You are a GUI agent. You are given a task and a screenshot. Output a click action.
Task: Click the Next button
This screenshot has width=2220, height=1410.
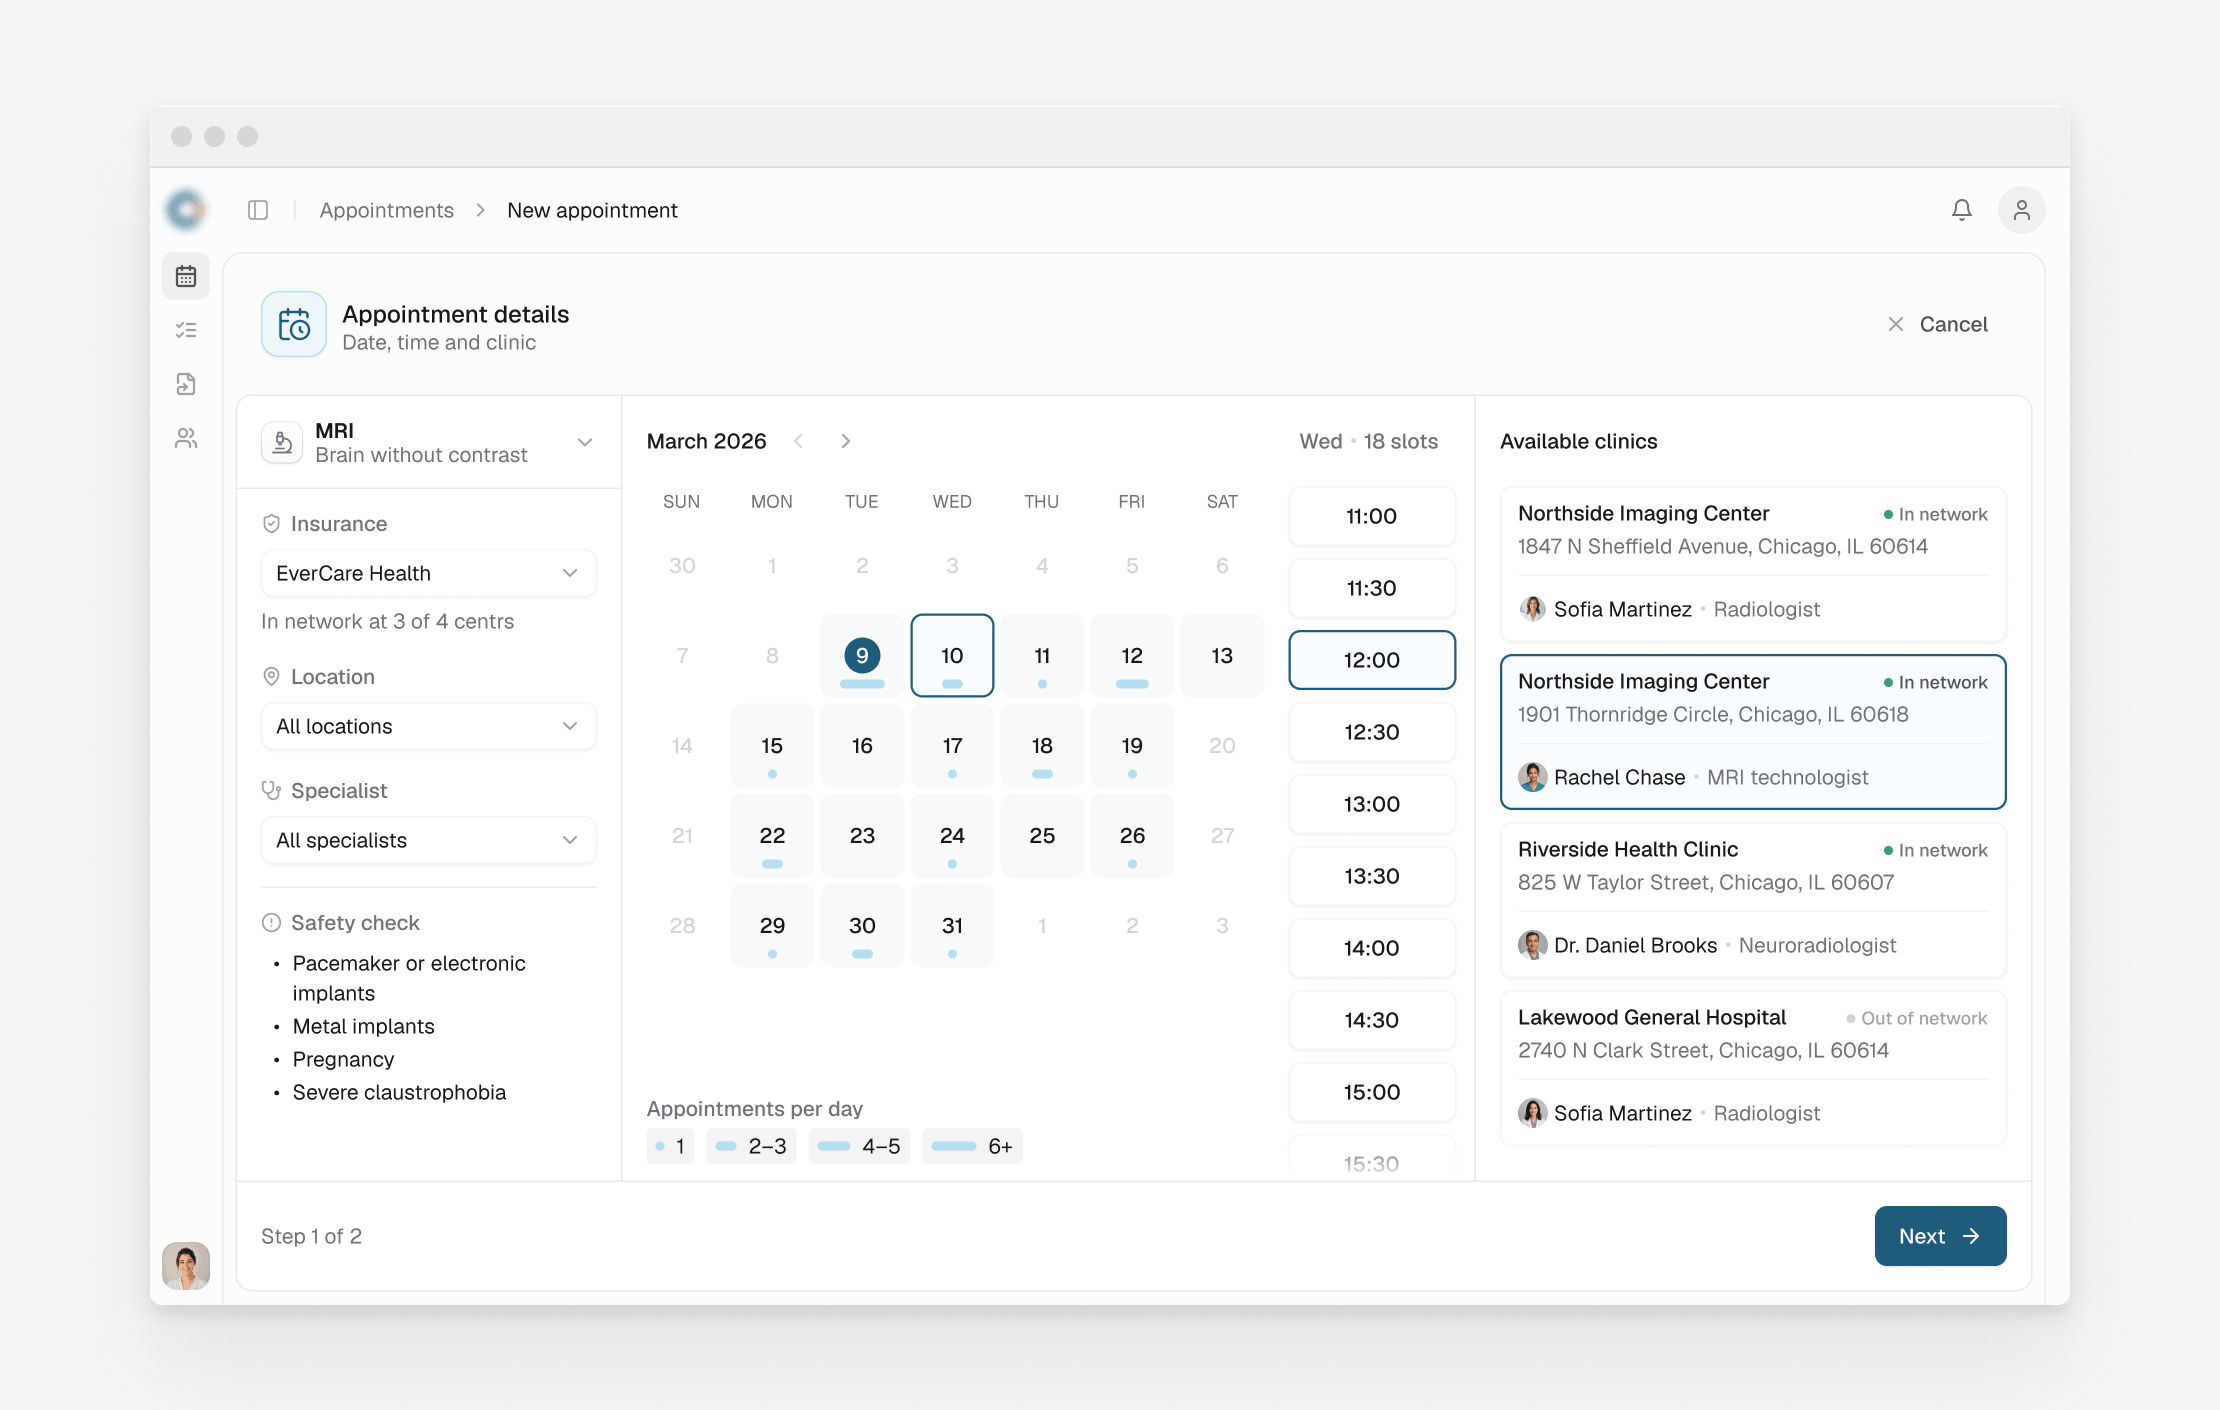point(1940,1236)
